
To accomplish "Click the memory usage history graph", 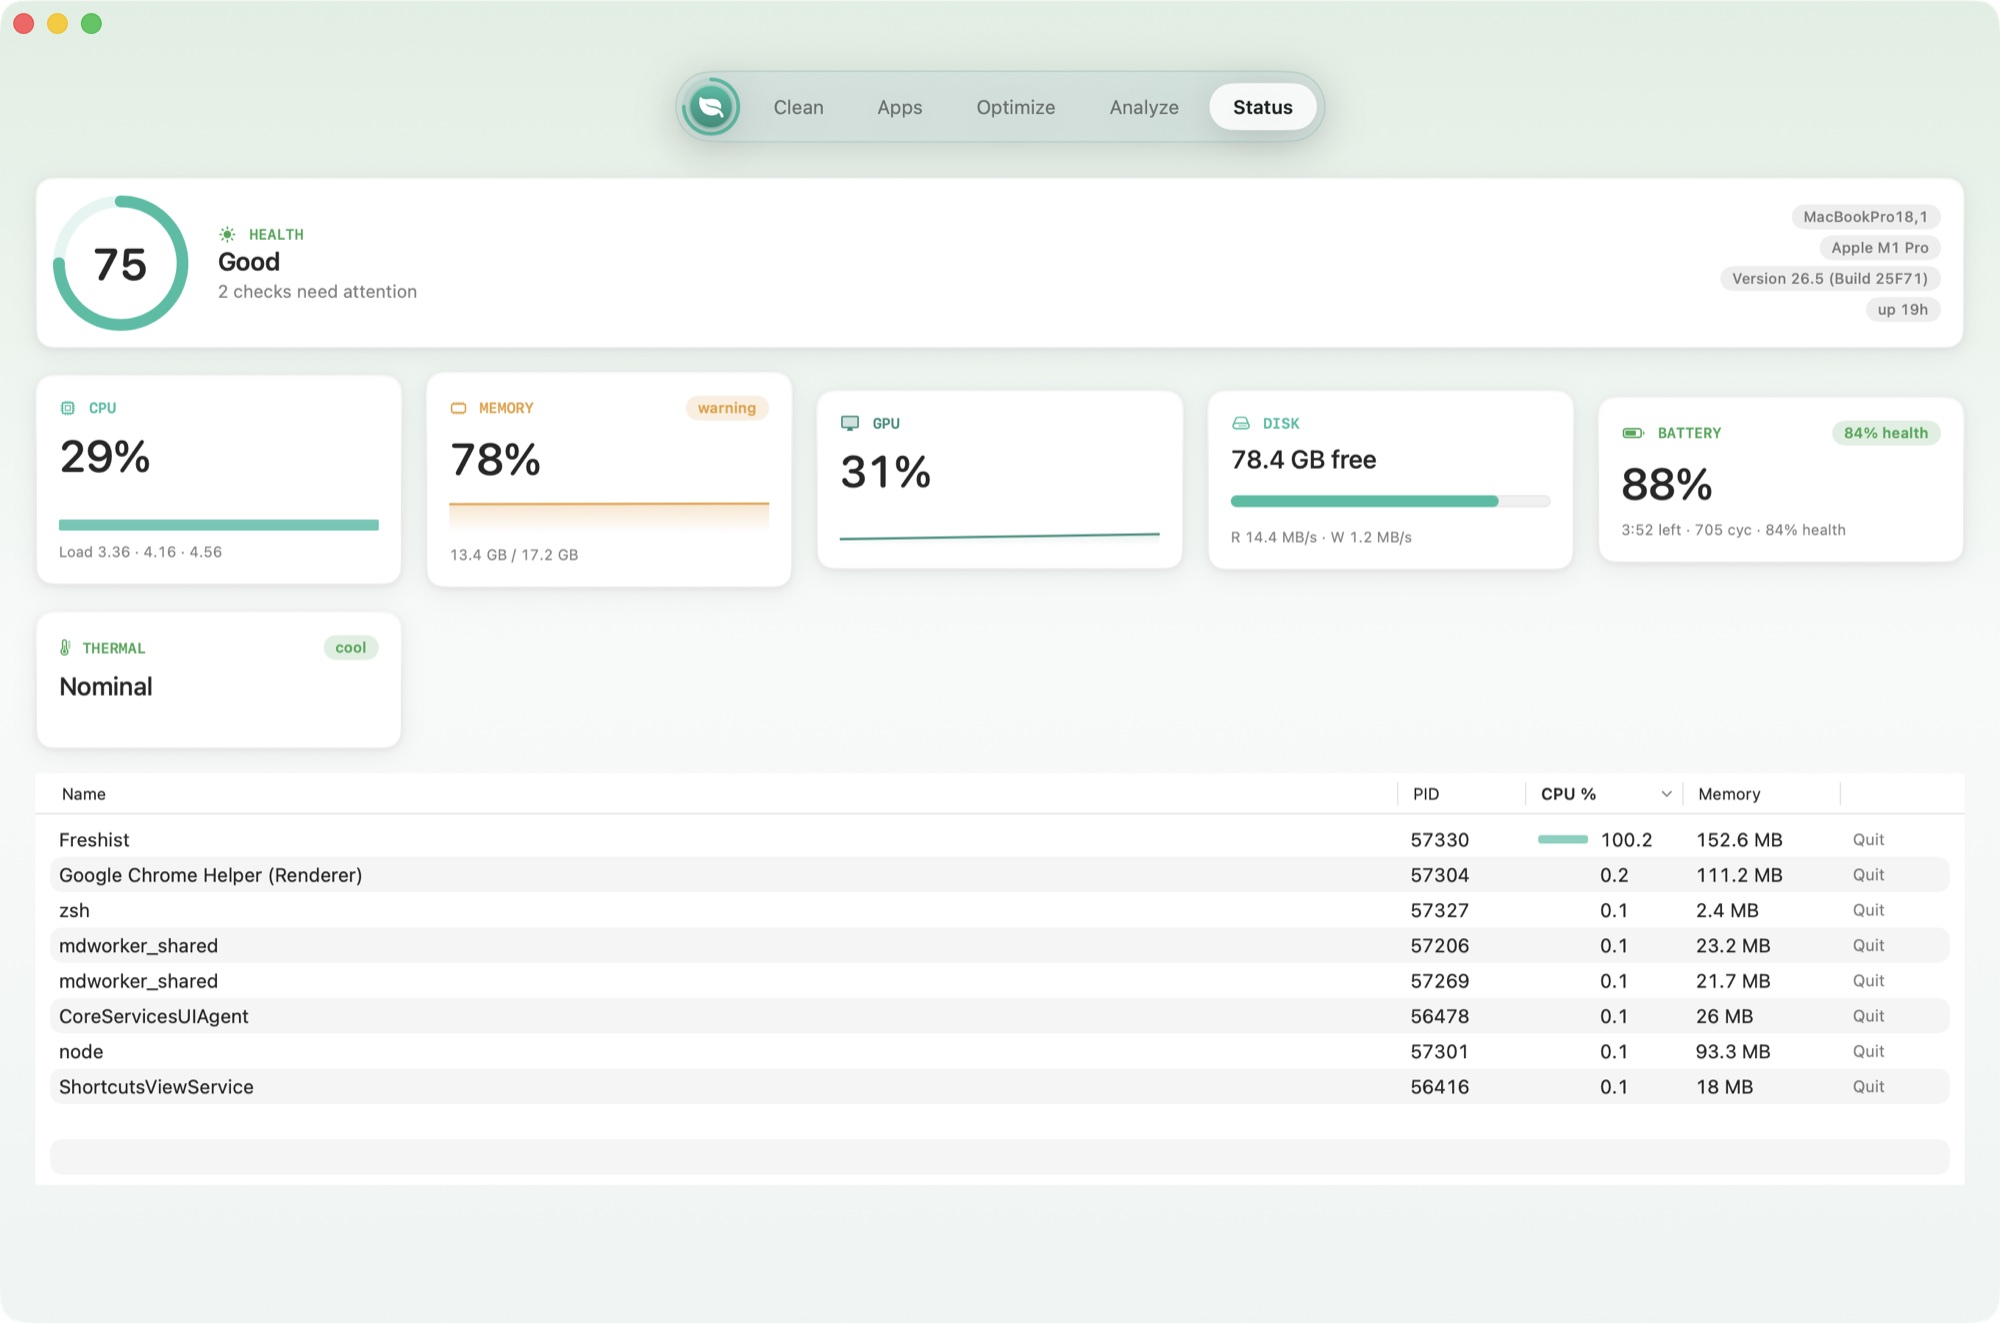I will (x=609, y=515).
